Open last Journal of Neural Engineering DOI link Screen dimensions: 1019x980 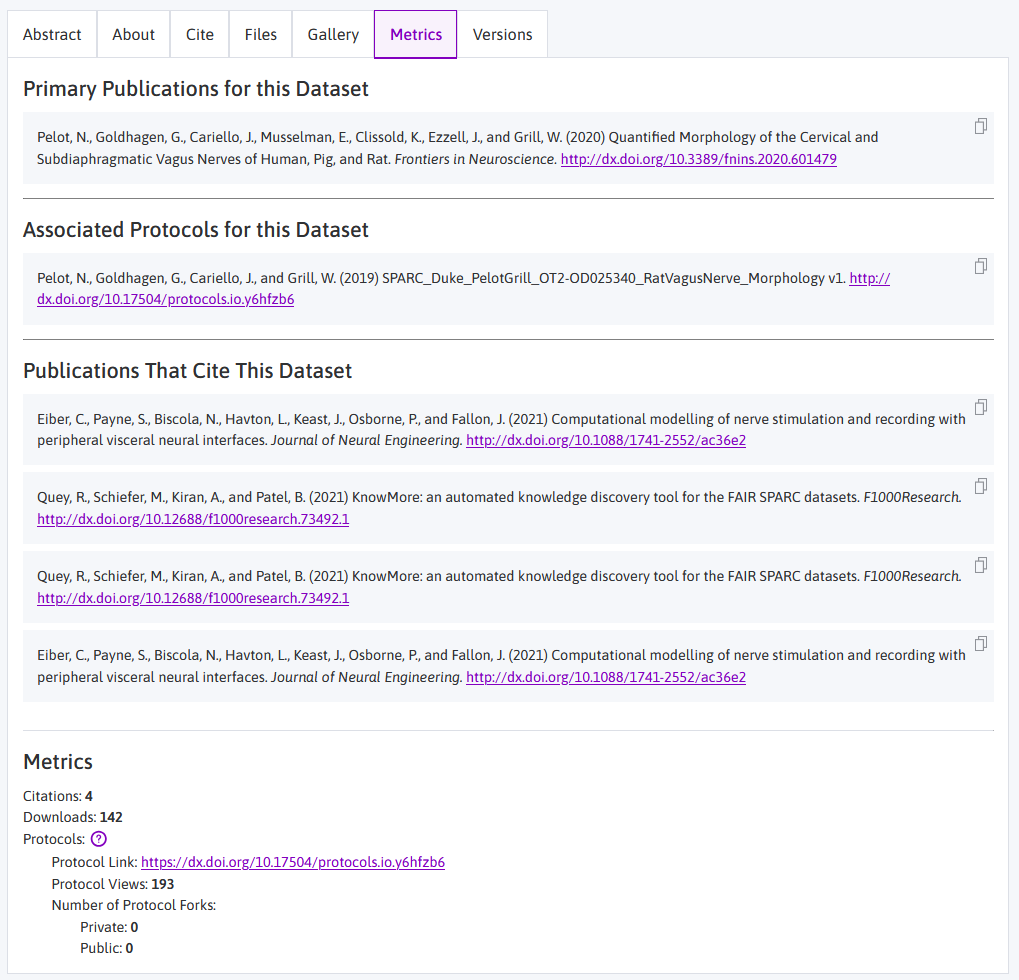(x=606, y=677)
